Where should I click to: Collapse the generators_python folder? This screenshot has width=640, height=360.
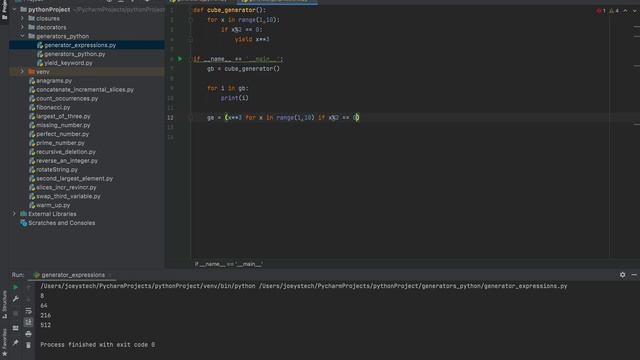tap(22, 36)
